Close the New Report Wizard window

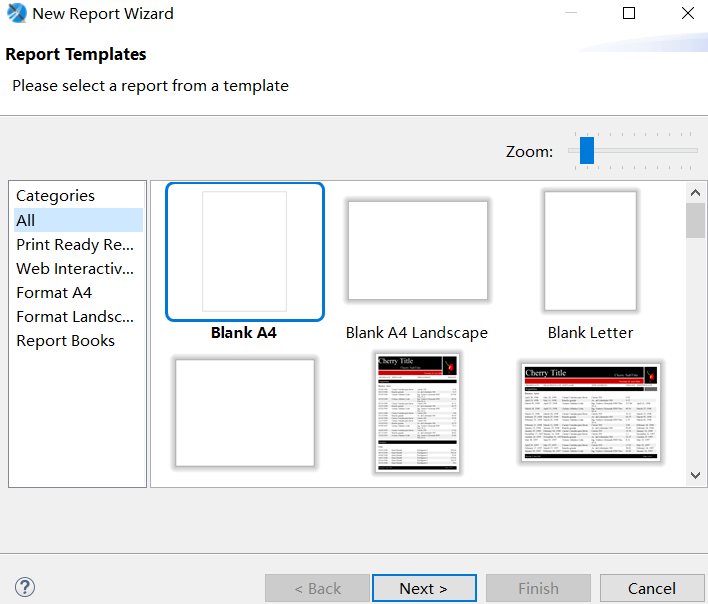click(x=688, y=13)
